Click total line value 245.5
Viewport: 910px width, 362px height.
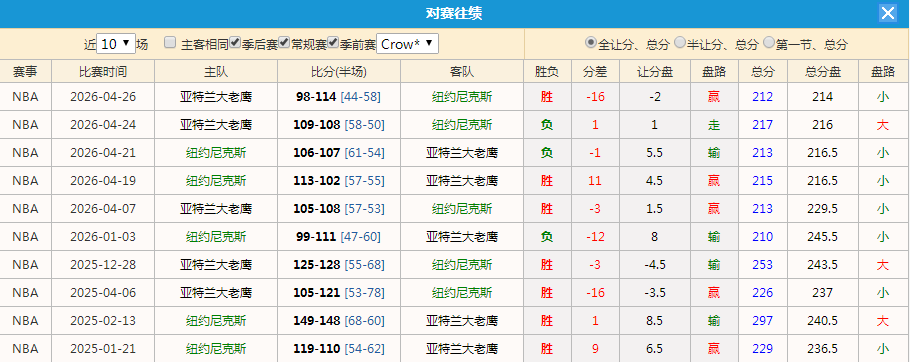(822, 237)
